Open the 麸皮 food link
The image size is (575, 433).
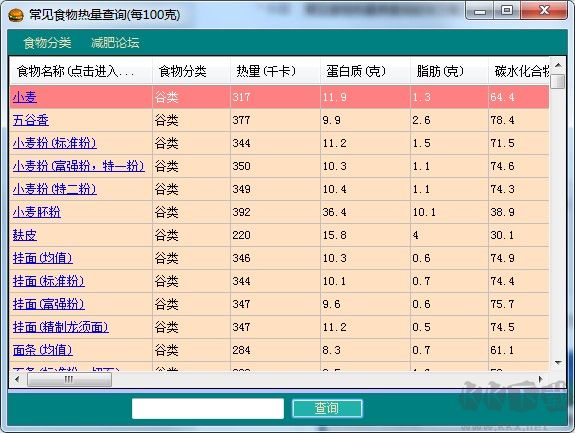(x=25, y=235)
